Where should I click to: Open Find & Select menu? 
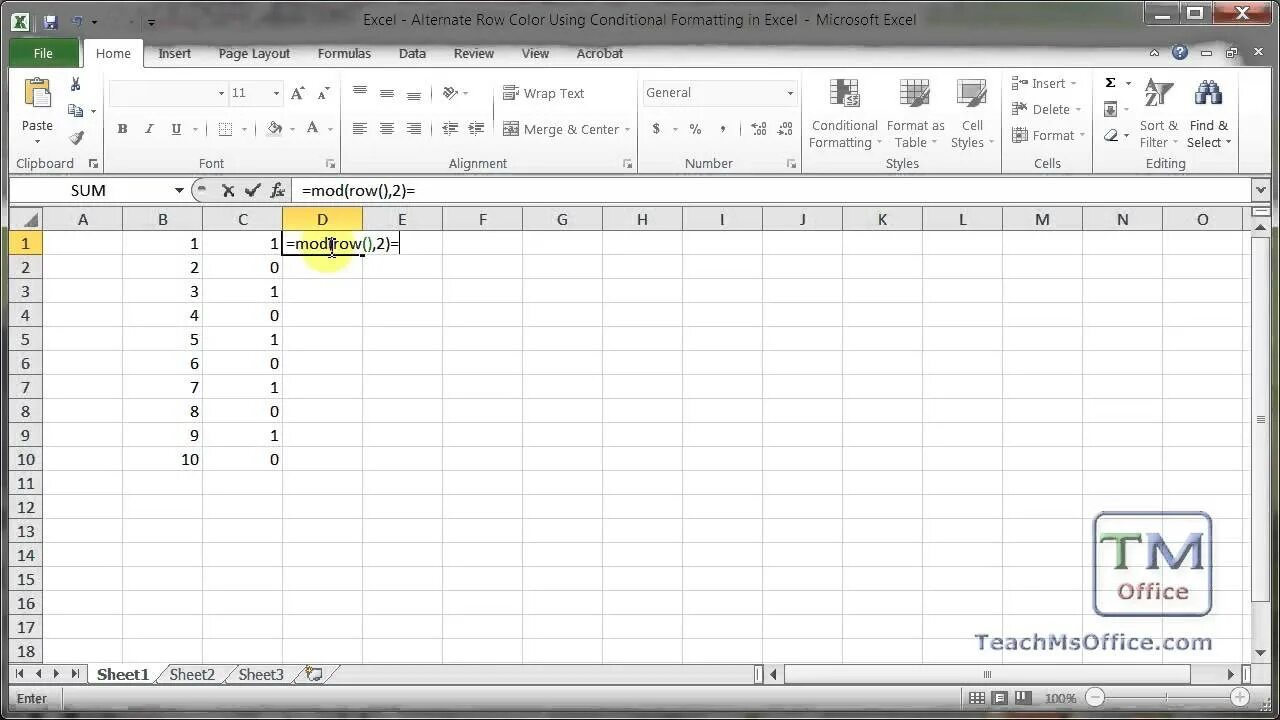click(1209, 114)
